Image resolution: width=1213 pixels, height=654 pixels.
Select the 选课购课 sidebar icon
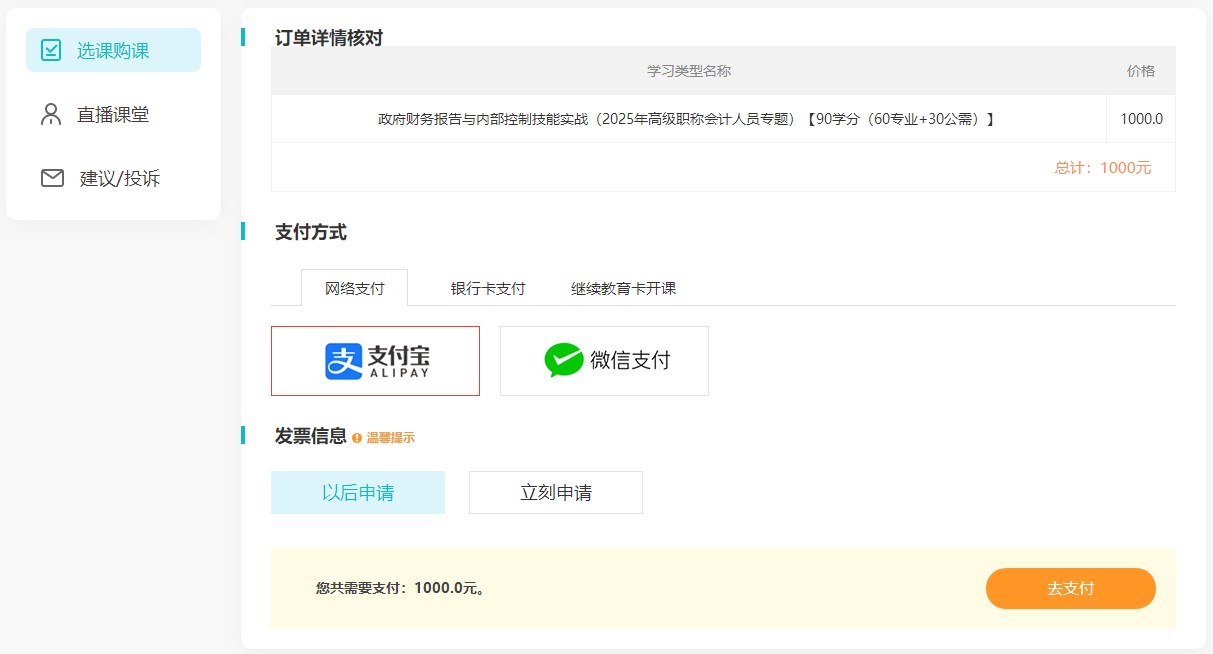(x=51, y=49)
